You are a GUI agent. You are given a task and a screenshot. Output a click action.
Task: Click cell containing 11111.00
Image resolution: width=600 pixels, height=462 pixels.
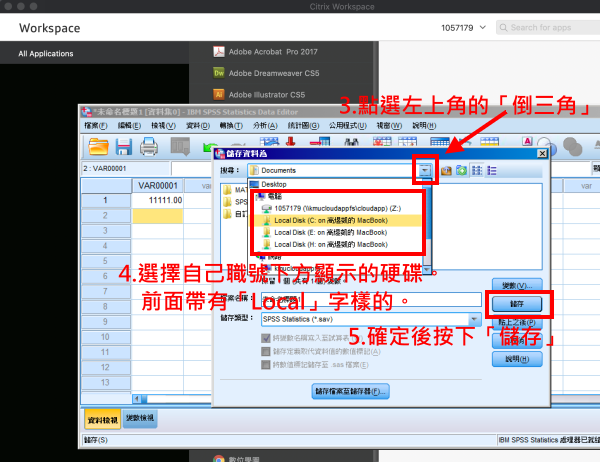point(158,200)
